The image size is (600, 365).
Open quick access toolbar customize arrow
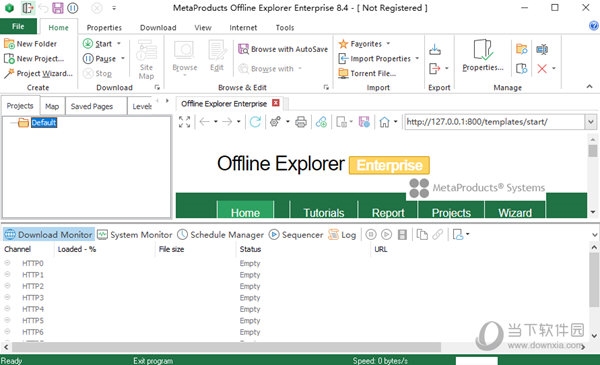[x=114, y=8]
